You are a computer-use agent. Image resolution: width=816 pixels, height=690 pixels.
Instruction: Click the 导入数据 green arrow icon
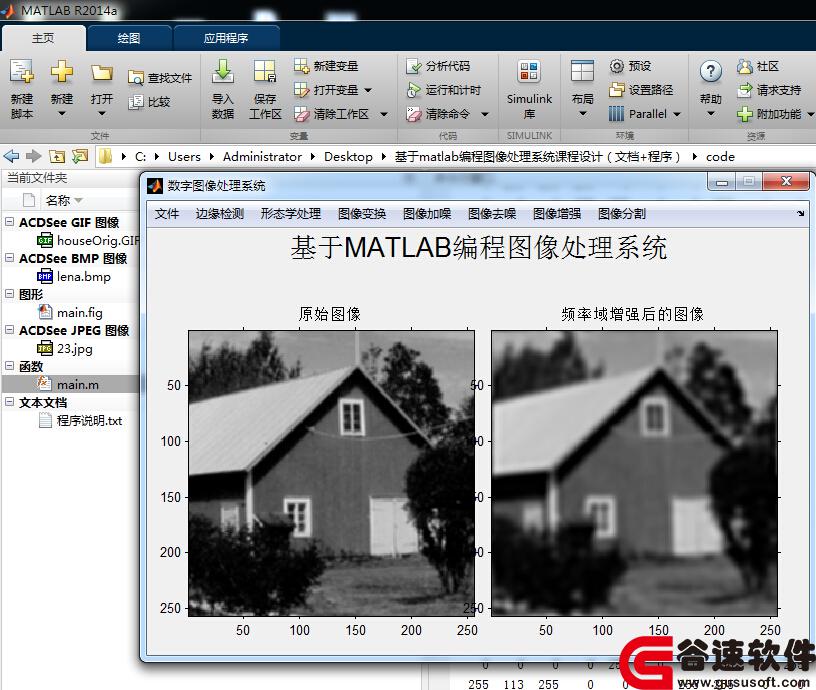(223, 71)
